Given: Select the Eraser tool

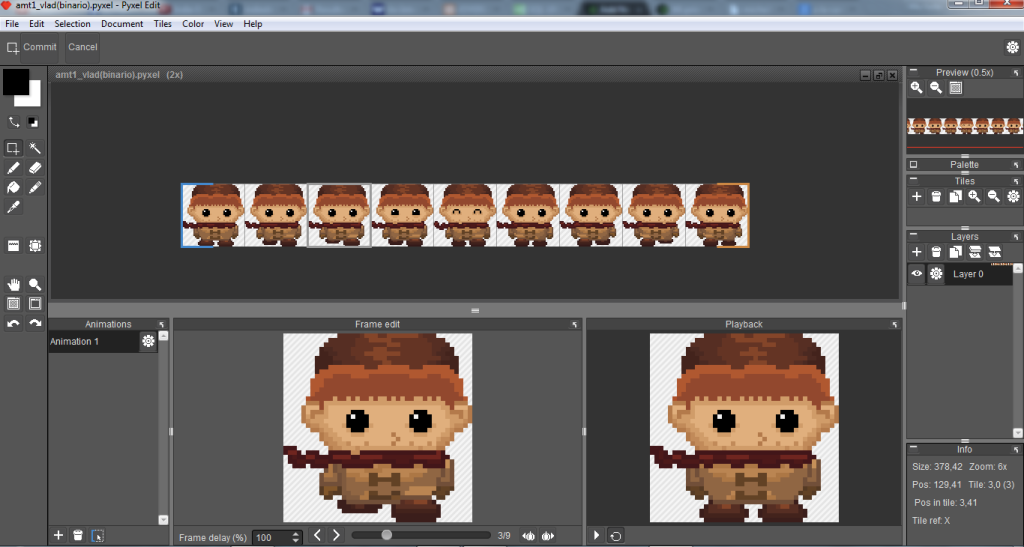Looking at the screenshot, I should click(x=35, y=168).
